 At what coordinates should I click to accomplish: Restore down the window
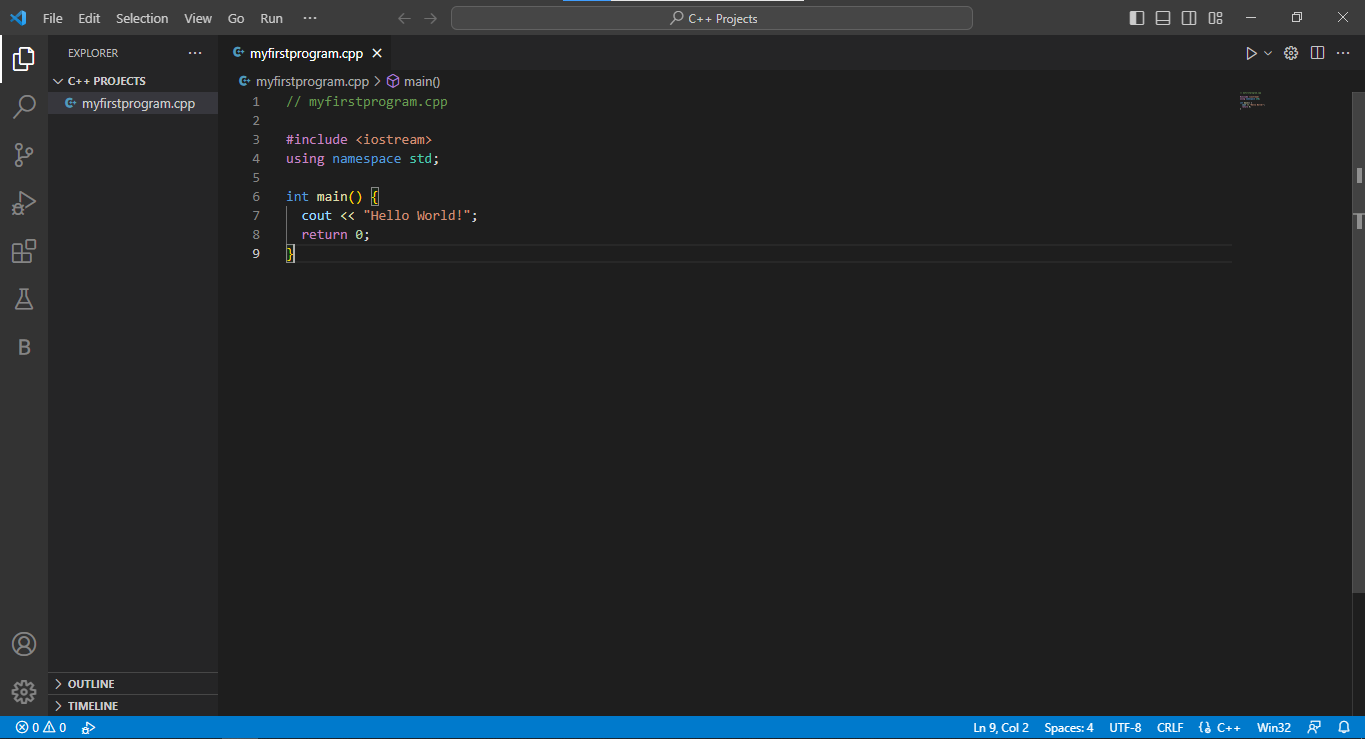(x=1296, y=18)
